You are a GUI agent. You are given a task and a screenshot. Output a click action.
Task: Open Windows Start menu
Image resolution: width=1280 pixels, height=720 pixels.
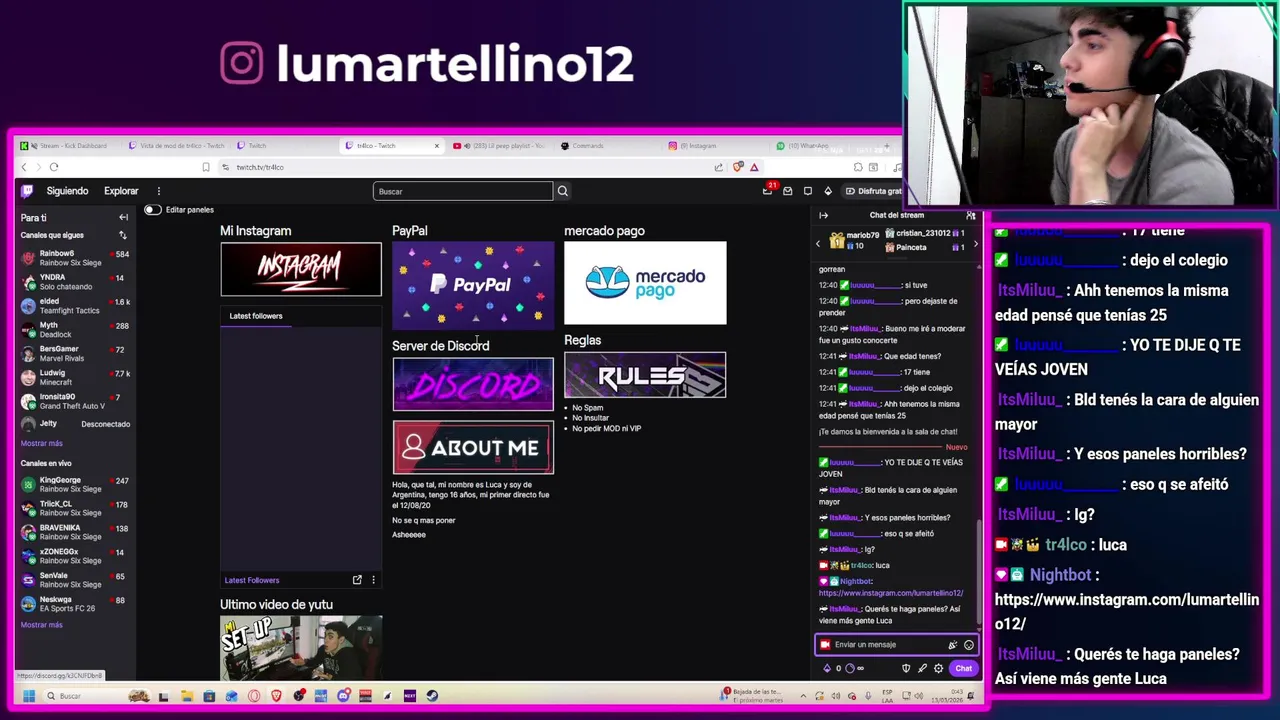pyautogui.click(x=28, y=696)
